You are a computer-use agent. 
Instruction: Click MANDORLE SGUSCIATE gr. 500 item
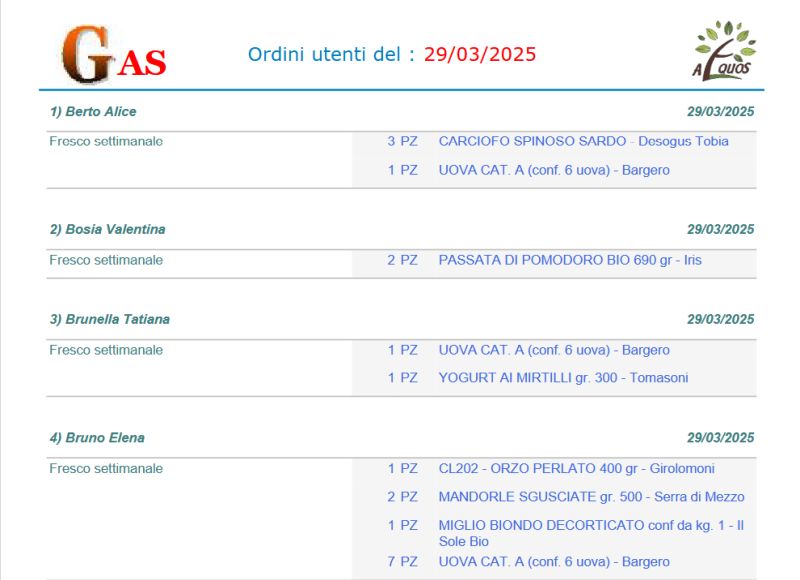click(591, 496)
